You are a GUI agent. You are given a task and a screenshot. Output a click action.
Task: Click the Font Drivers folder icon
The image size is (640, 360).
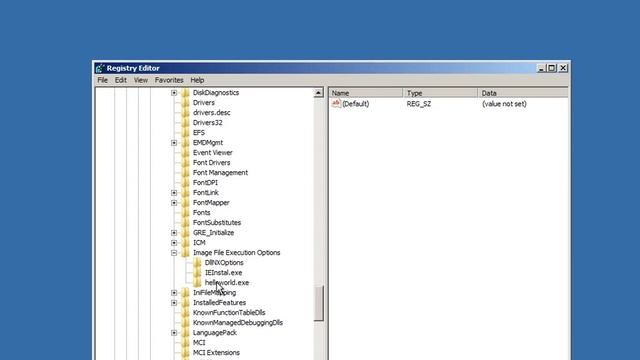pos(185,163)
